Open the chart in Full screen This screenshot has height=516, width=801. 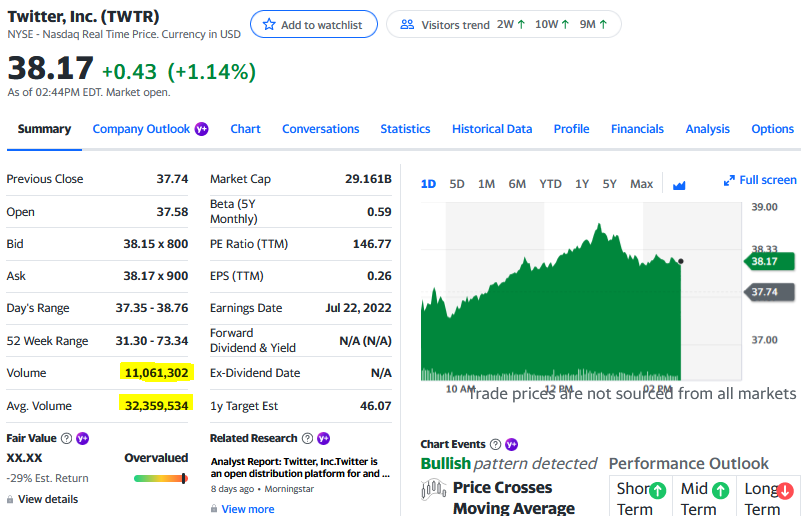click(x=760, y=180)
